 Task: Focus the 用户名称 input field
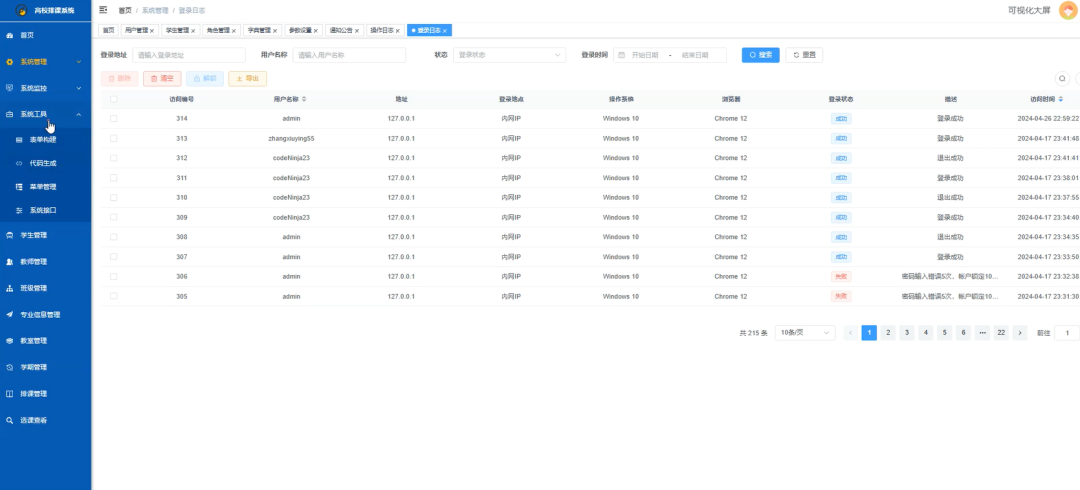(x=349, y=55)
